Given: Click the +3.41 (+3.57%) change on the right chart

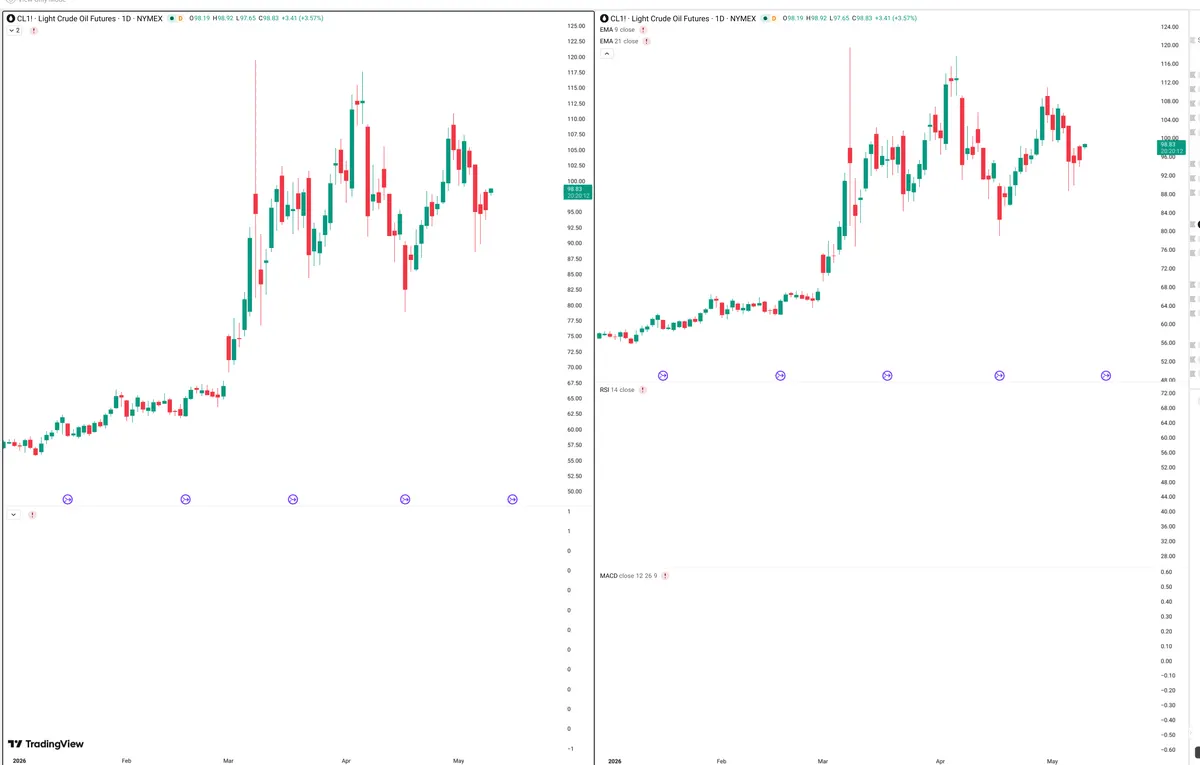Looking at the screenshot, I should coord(895,18).
